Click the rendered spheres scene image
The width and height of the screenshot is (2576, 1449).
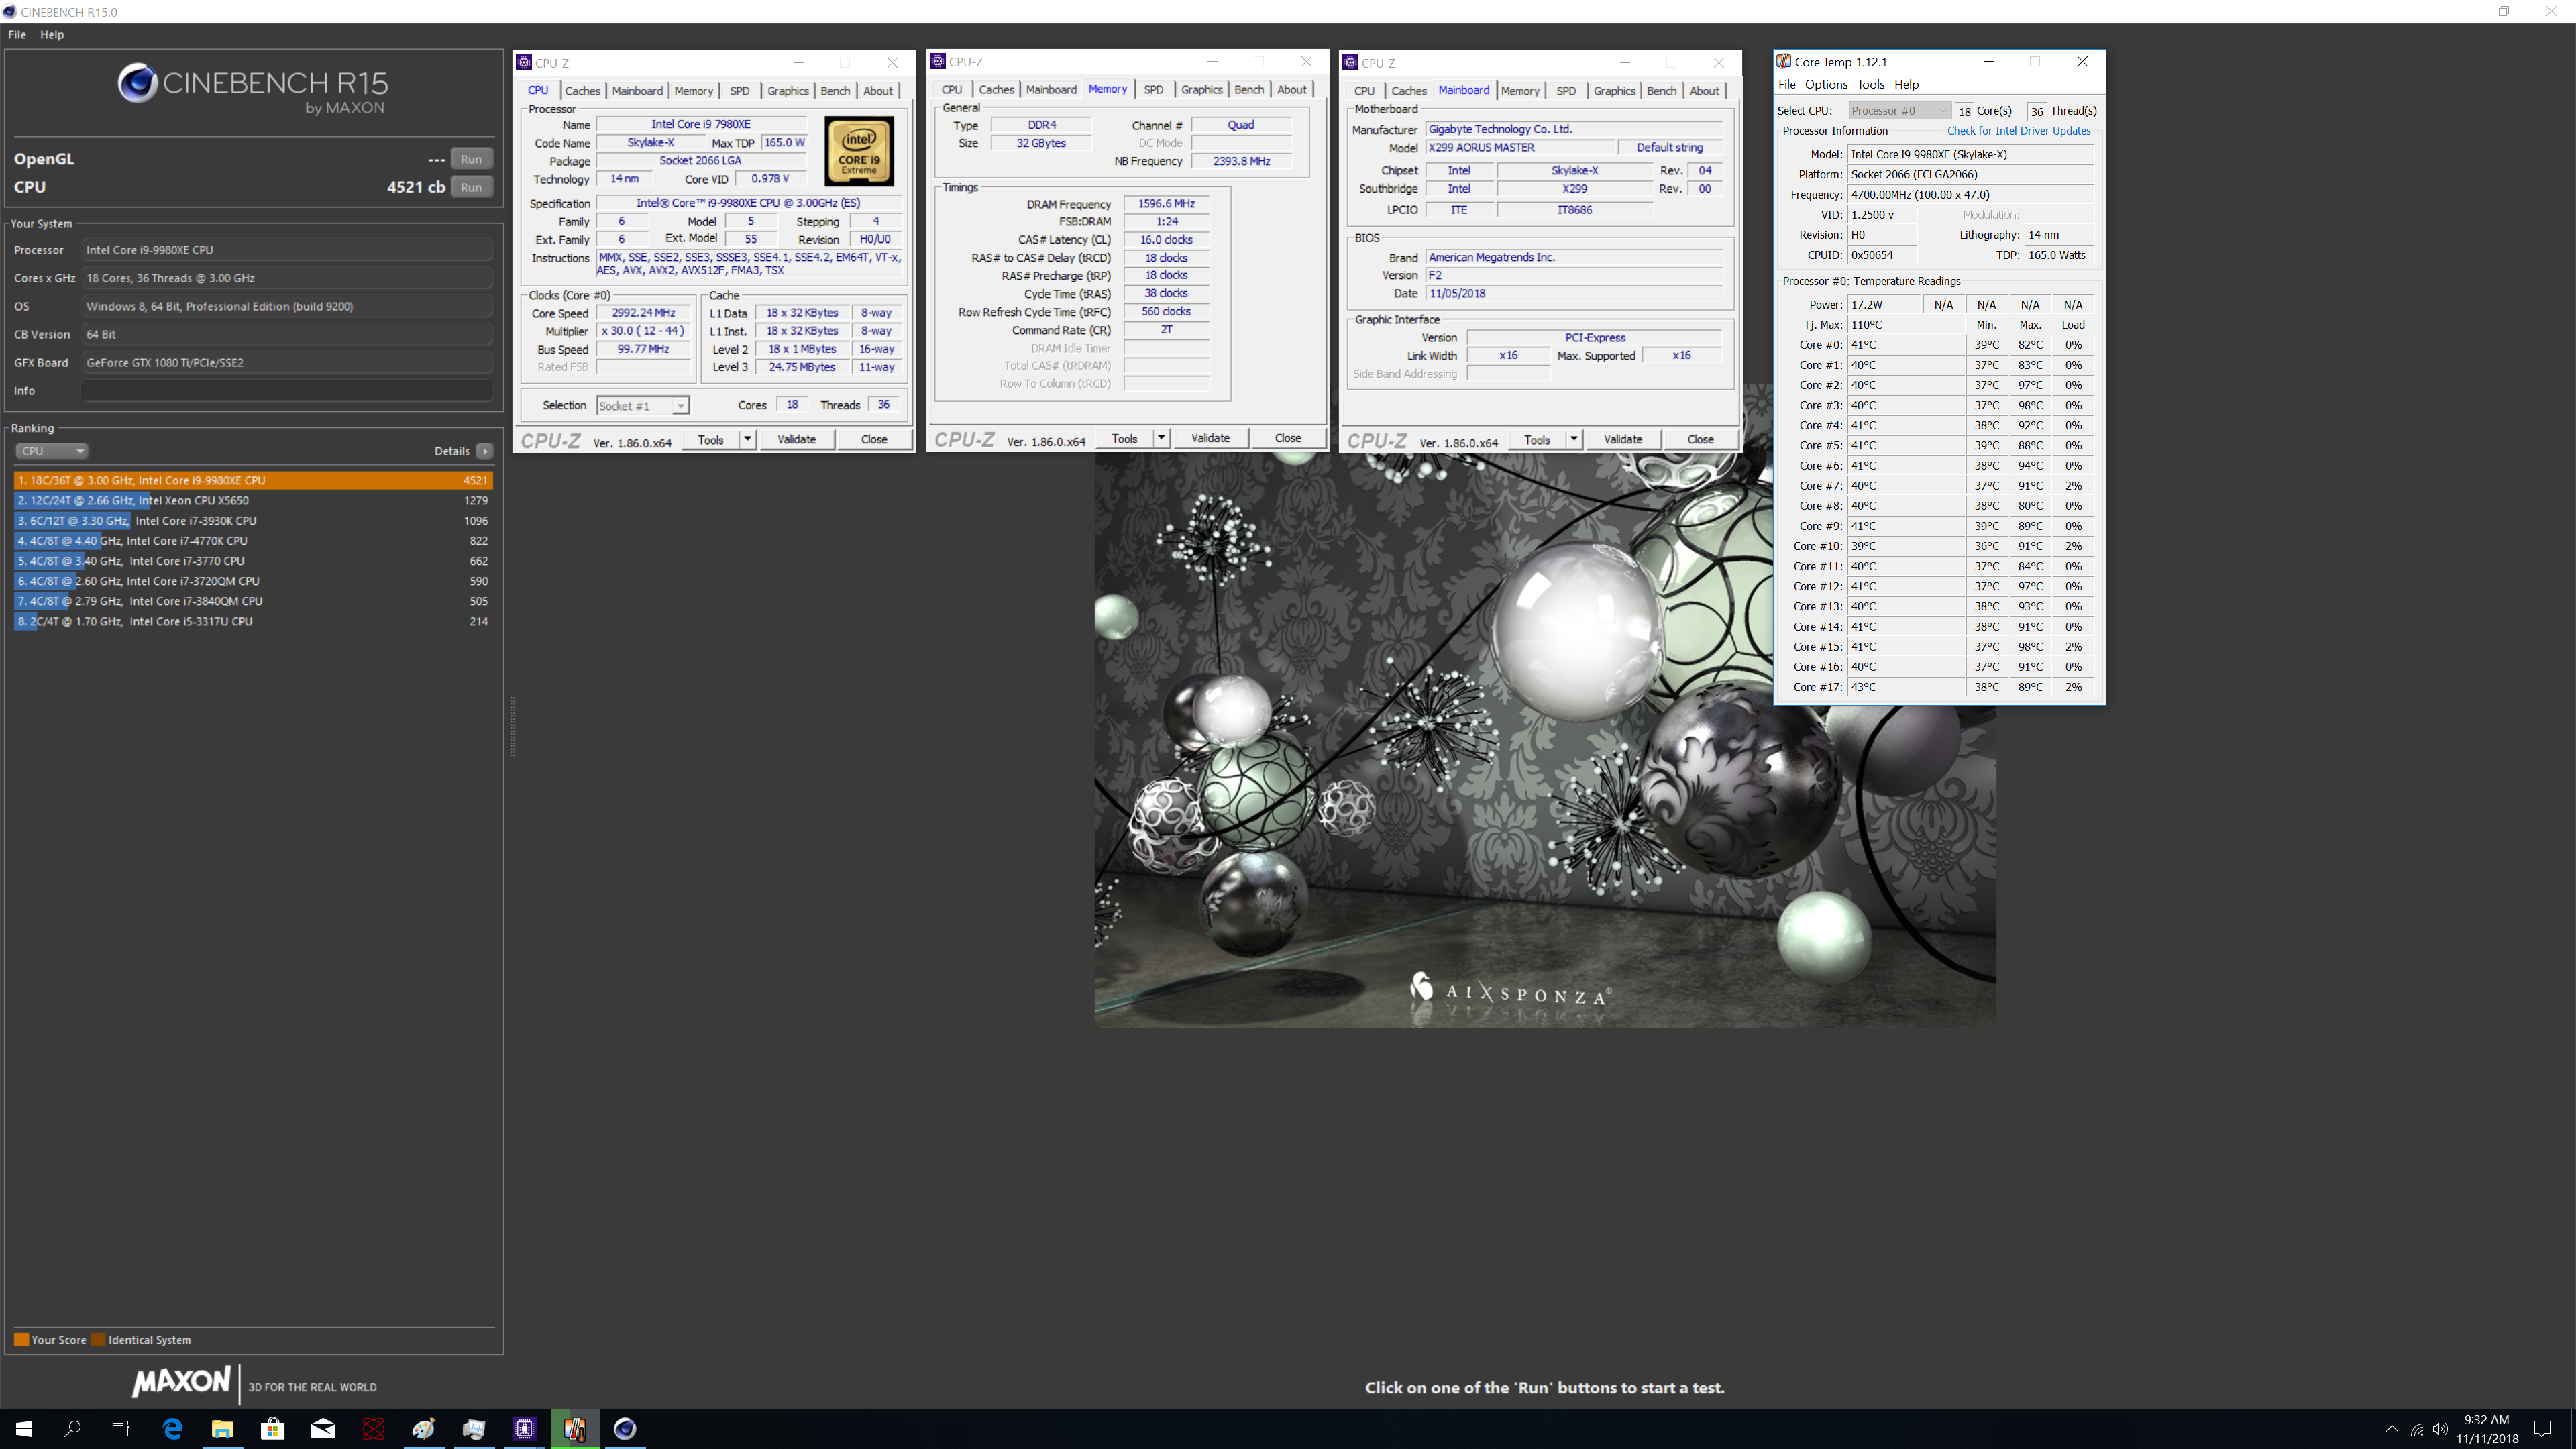pos(1545,740)
